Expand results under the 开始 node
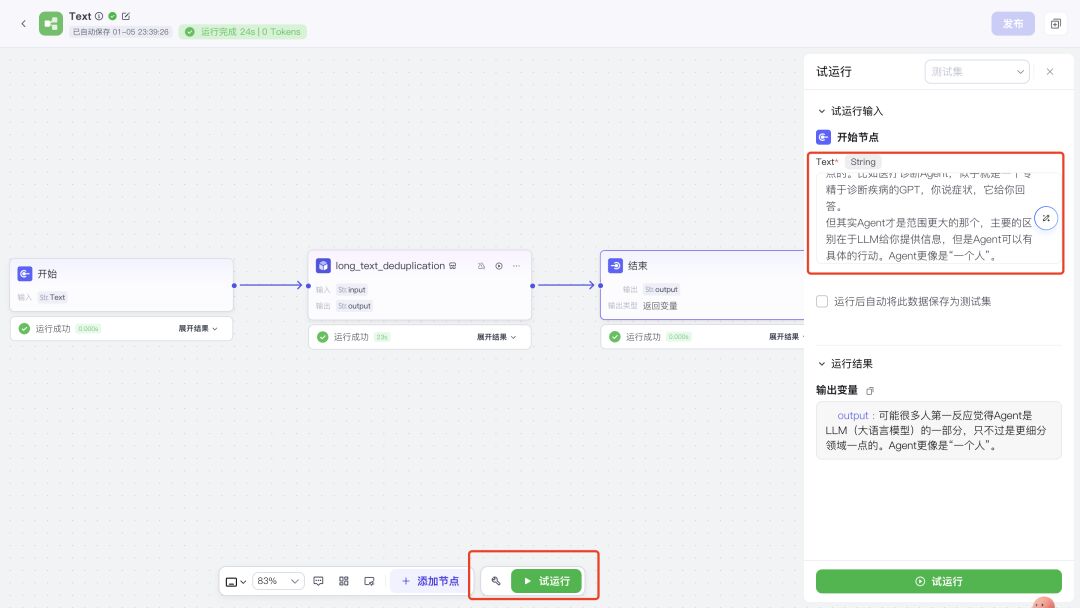This screenshot has width=1080, height=608. point(198,328)
